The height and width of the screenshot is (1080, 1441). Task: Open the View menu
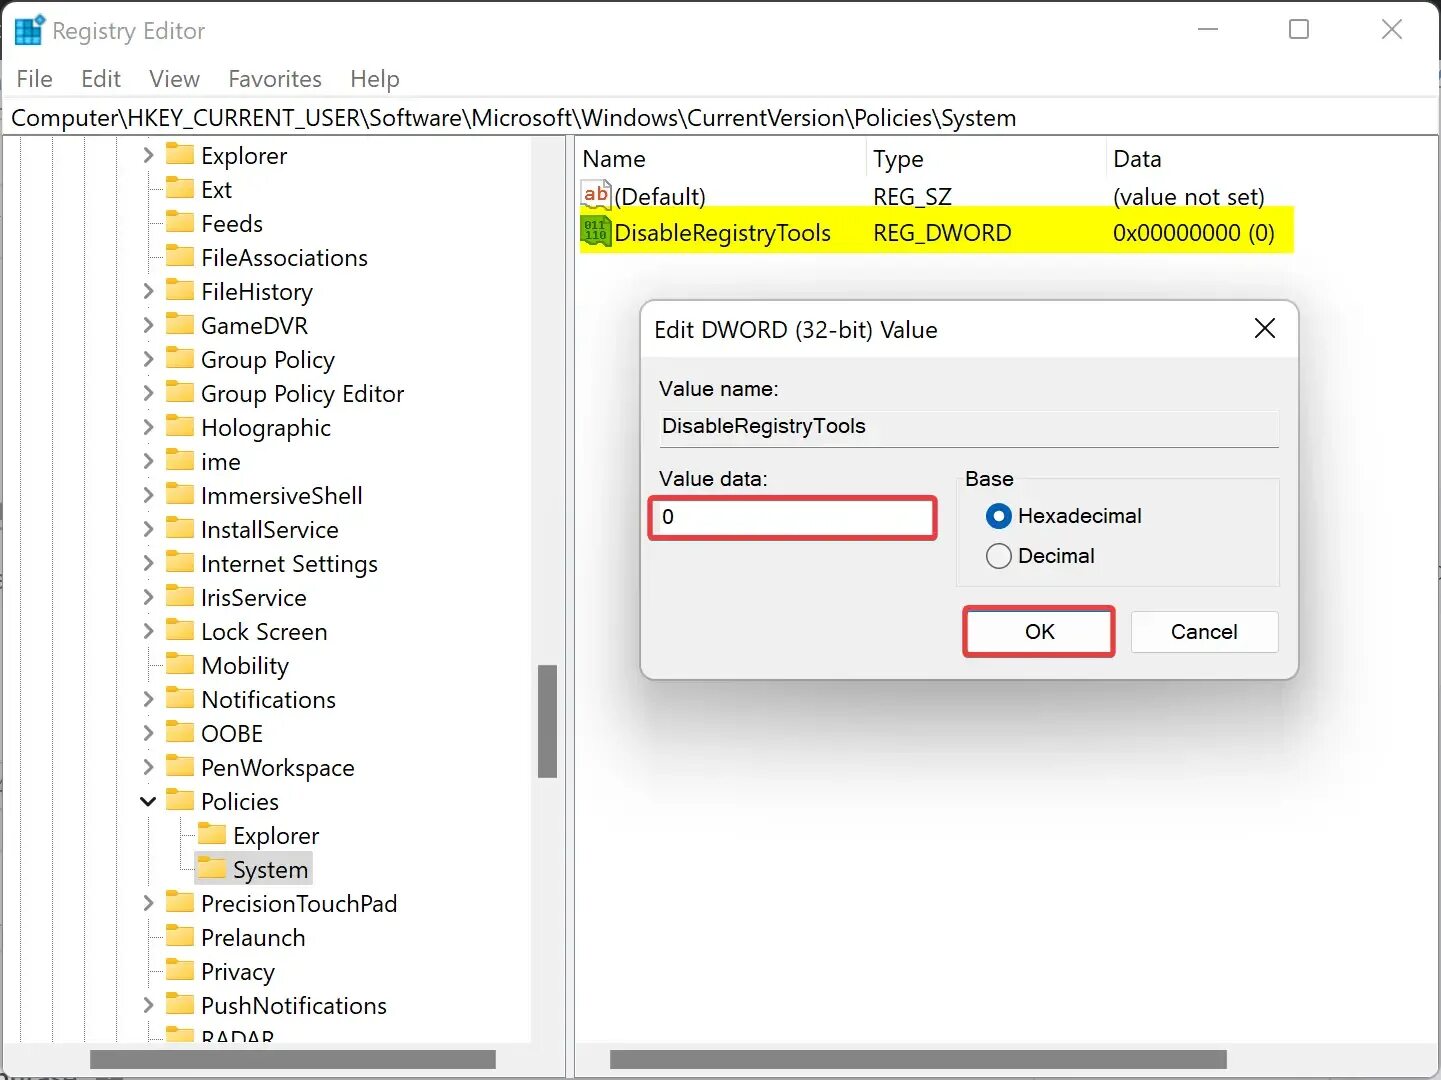(x=174, y=78)
